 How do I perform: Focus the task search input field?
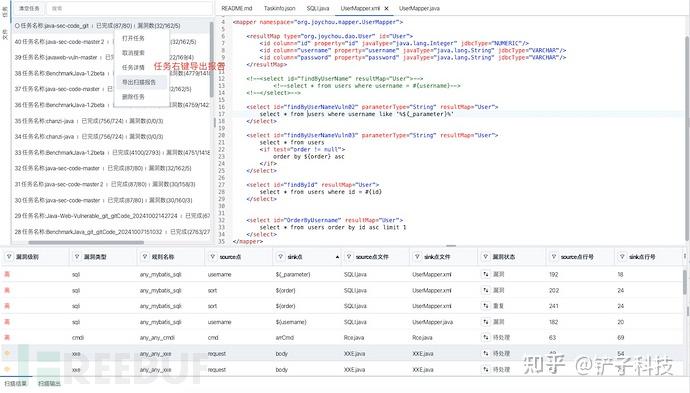pos(129,8)
